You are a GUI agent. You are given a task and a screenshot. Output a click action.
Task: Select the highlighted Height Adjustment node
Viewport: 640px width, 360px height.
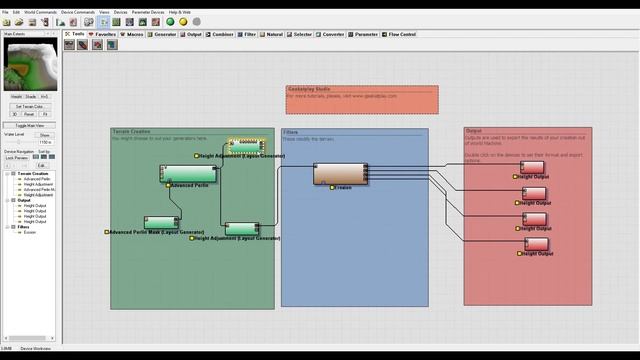coord(247,147)
